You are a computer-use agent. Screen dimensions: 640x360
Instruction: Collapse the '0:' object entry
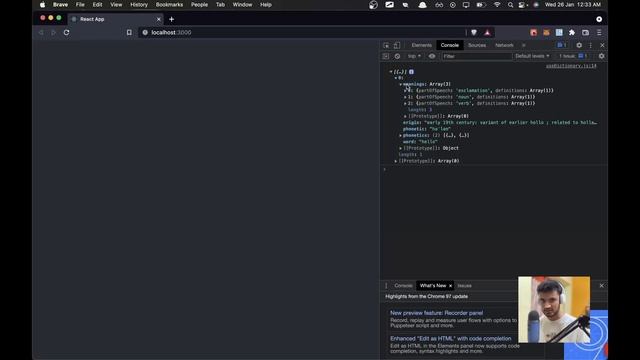coord(396,78)
